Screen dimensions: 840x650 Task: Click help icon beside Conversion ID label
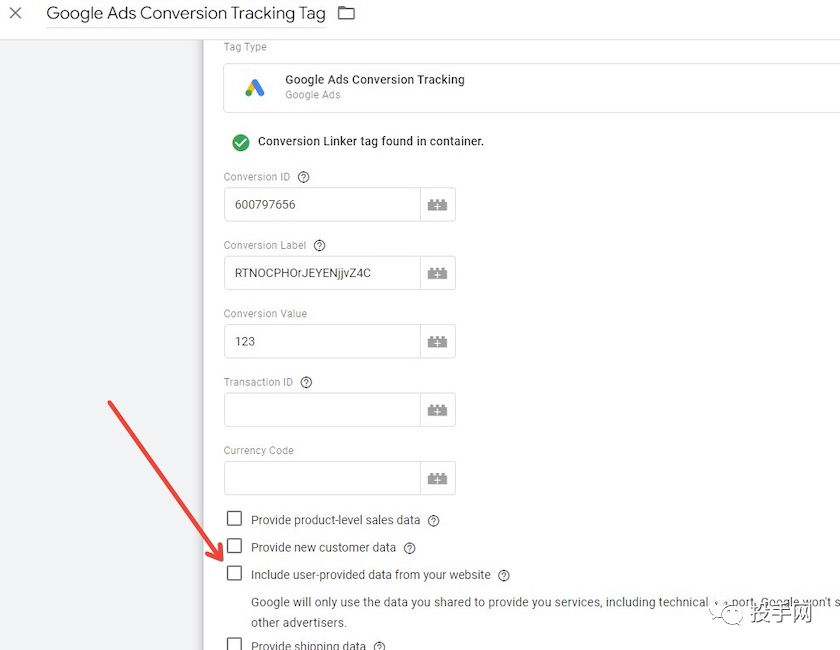point(304,177)
